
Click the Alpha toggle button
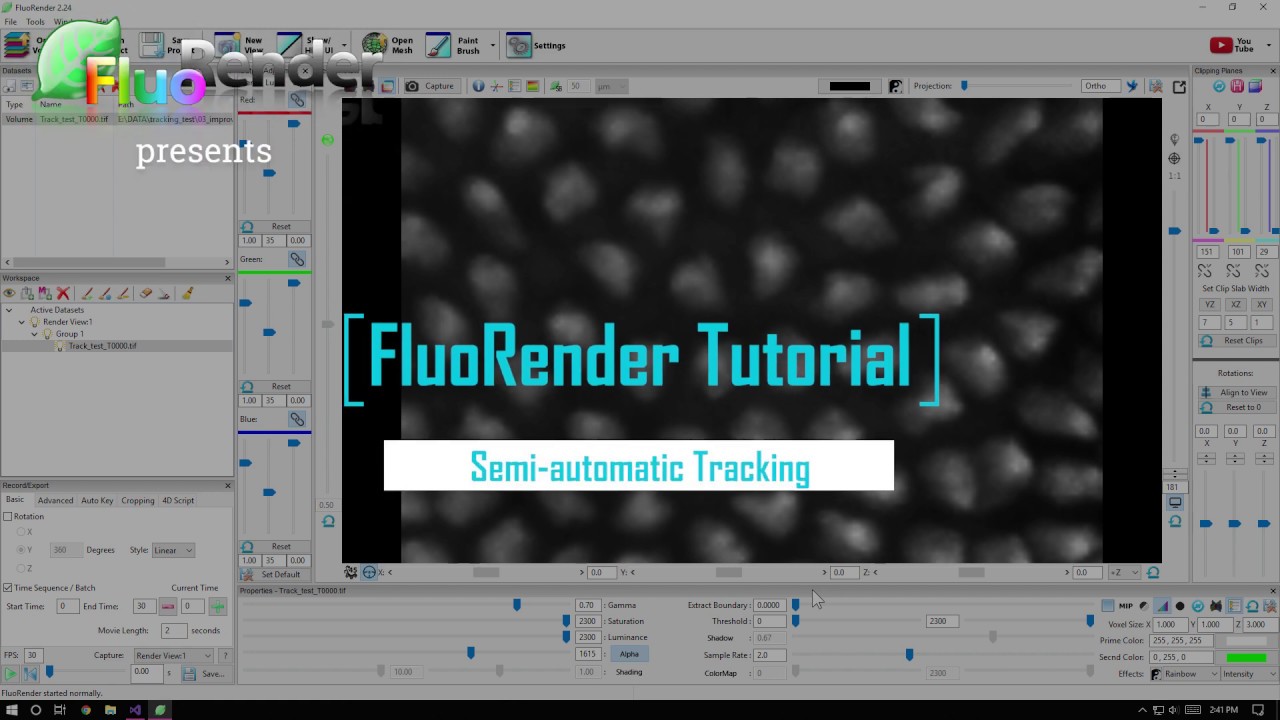[x=629, y=654]
